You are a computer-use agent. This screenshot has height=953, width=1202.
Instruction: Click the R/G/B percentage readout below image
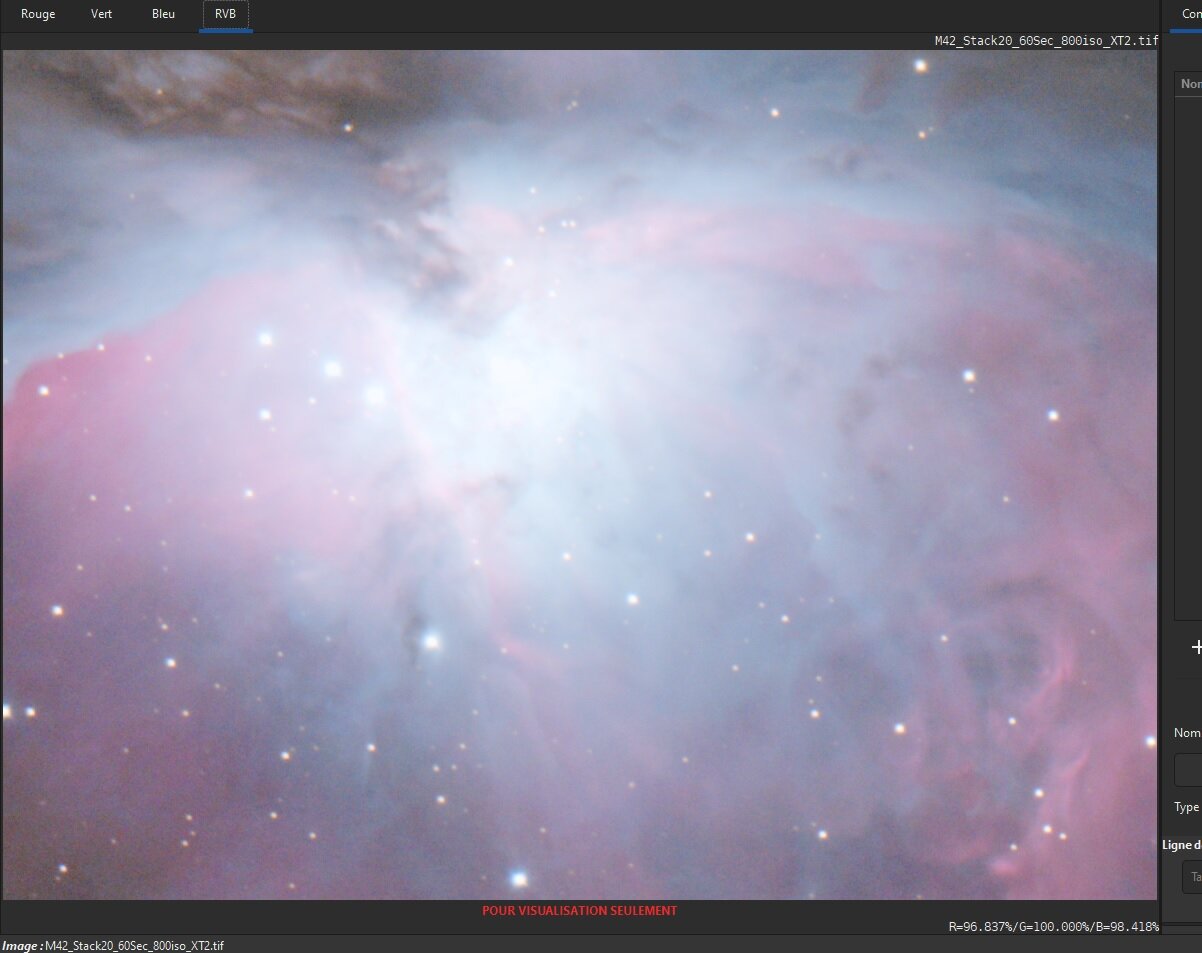pyautogui.click(x=1053, y=927)
